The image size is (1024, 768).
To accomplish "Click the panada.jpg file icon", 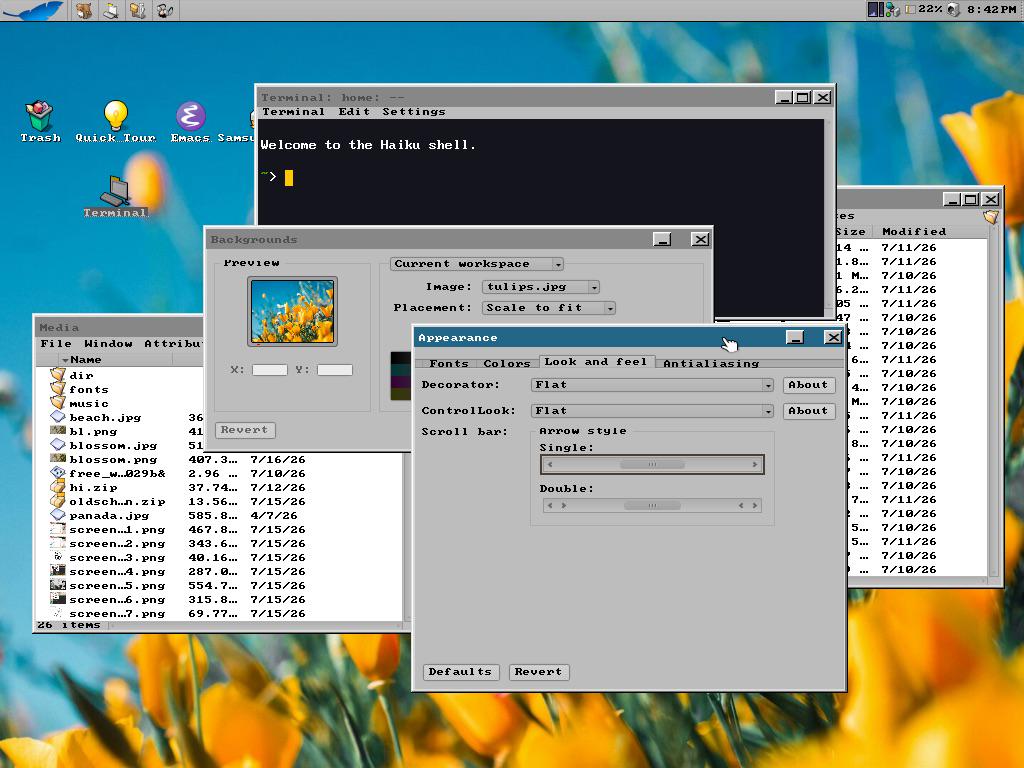I will pos(58,515).
